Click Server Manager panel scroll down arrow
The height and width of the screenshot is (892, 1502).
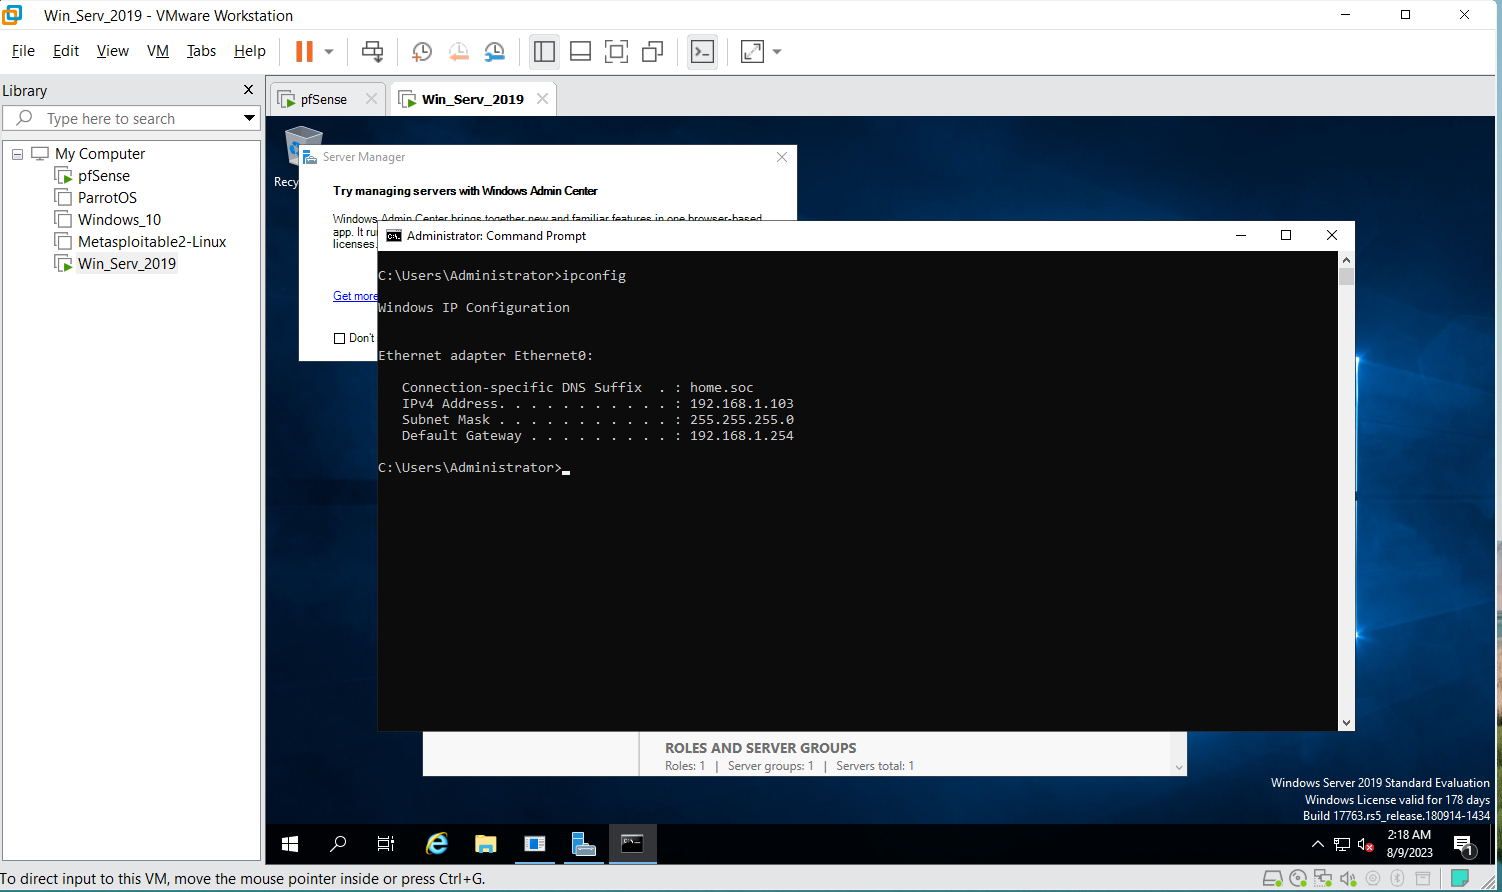pos(1179,768)
